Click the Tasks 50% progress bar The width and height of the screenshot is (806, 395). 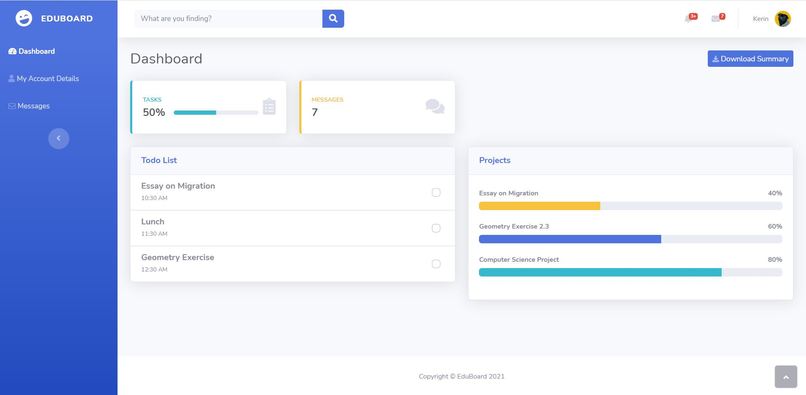[216, 112]
